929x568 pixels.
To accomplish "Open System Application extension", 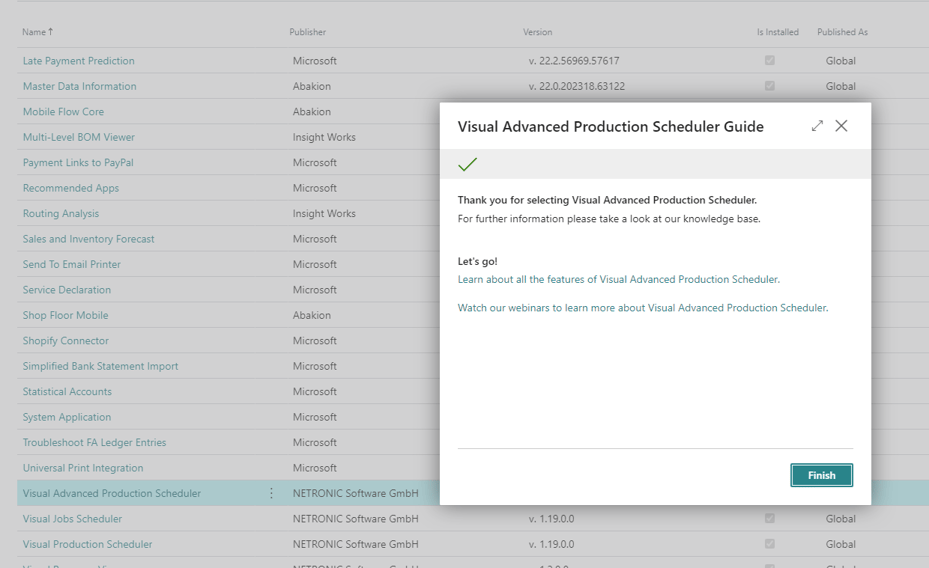I will tap(67, 418).
